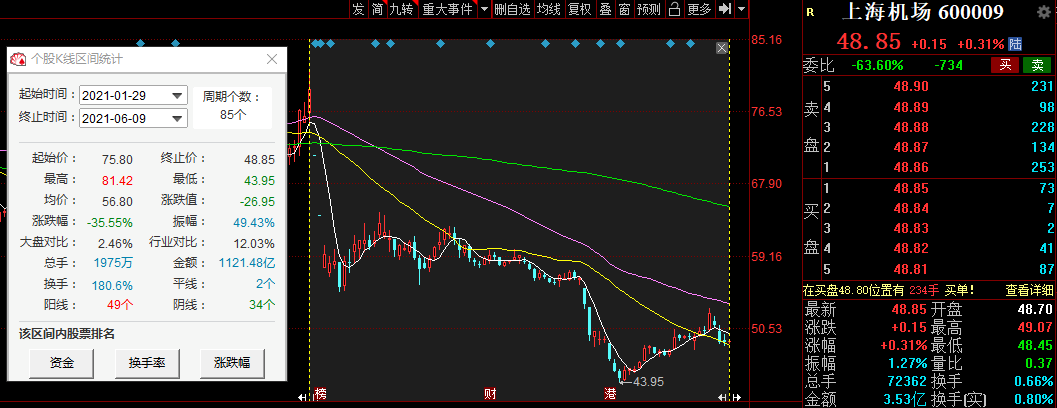Viewport: 1057px width, 408px height.
Task: Click the 48.88 sell level 3 price
Action: click(910, 127)
